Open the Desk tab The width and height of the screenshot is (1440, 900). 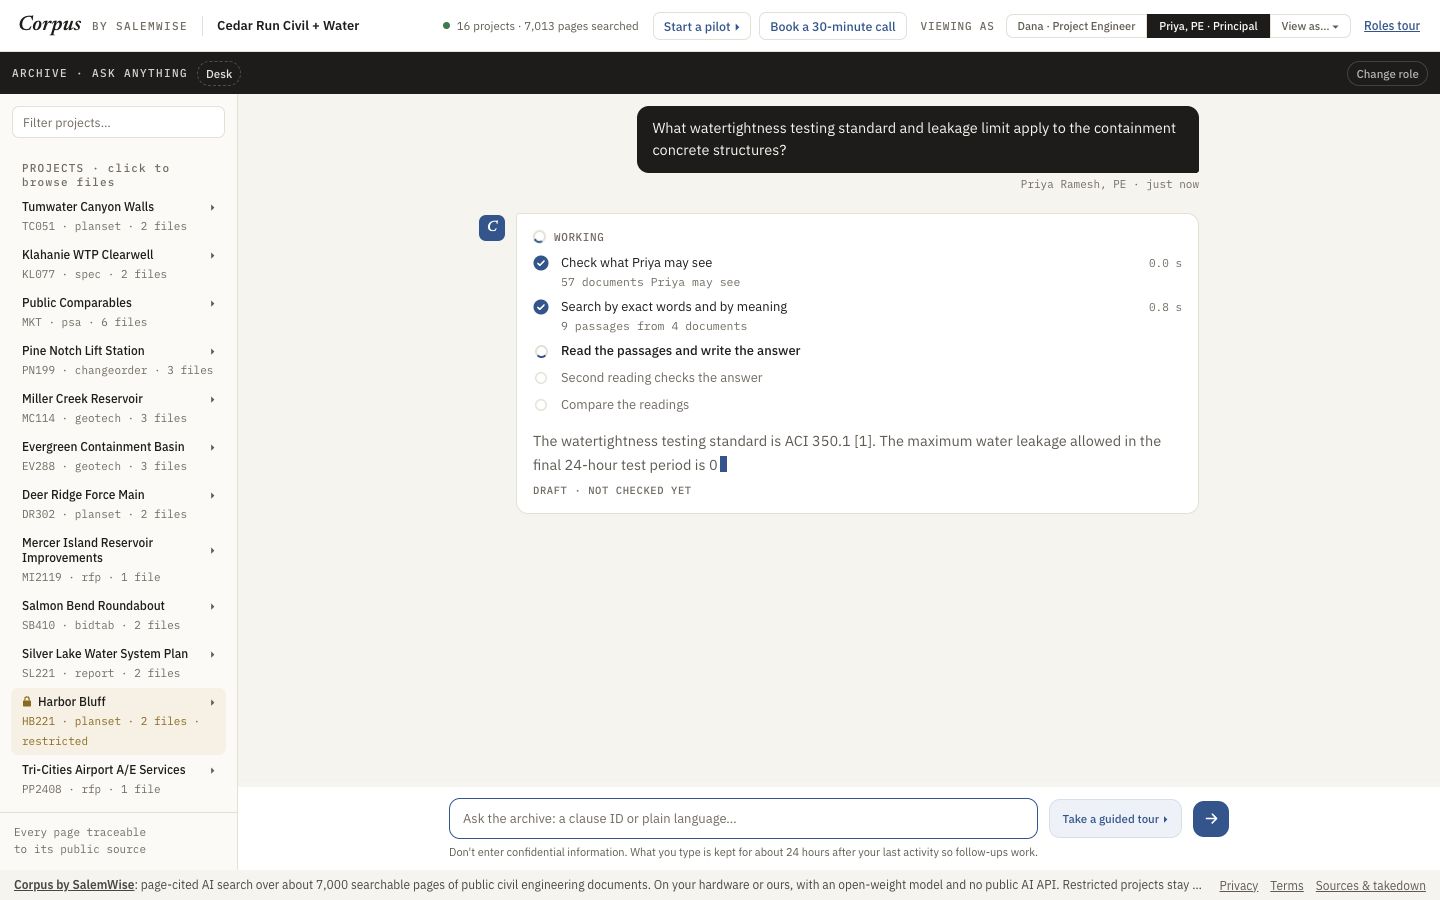point(219,74)
